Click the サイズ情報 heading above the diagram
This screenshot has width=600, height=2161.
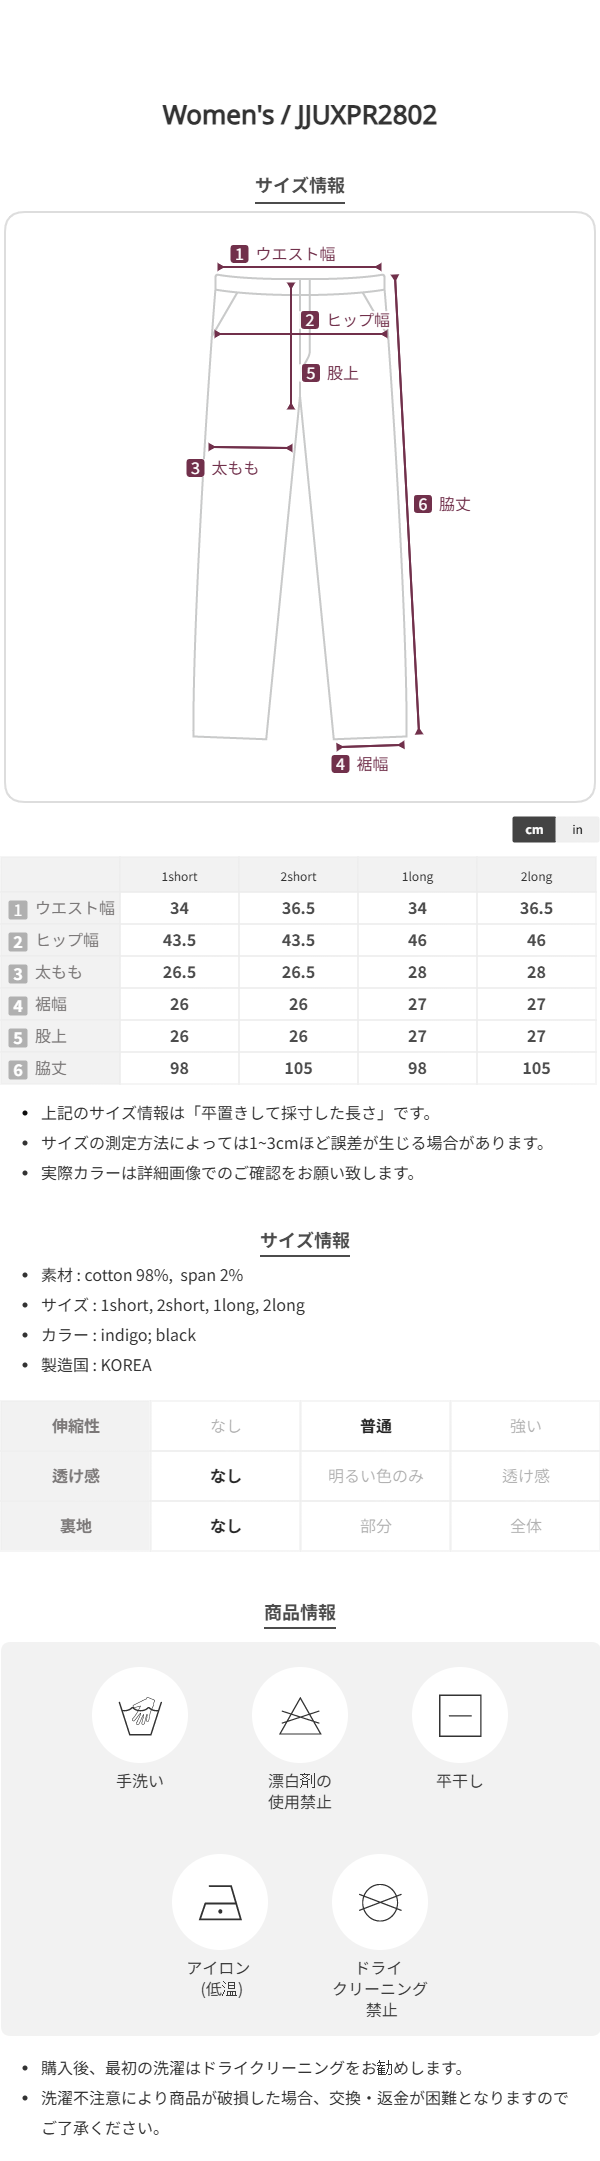tap(300, 185)
